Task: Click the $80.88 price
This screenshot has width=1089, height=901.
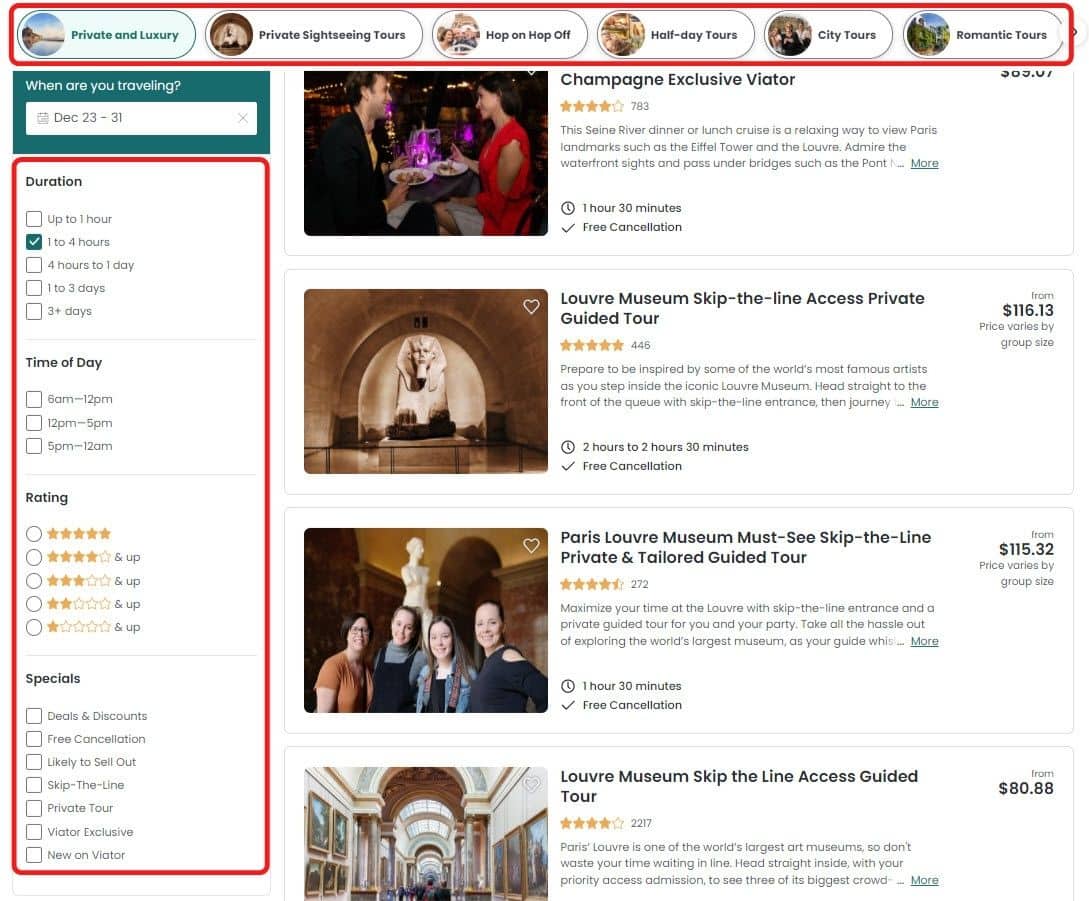Action: point(1026,788)
